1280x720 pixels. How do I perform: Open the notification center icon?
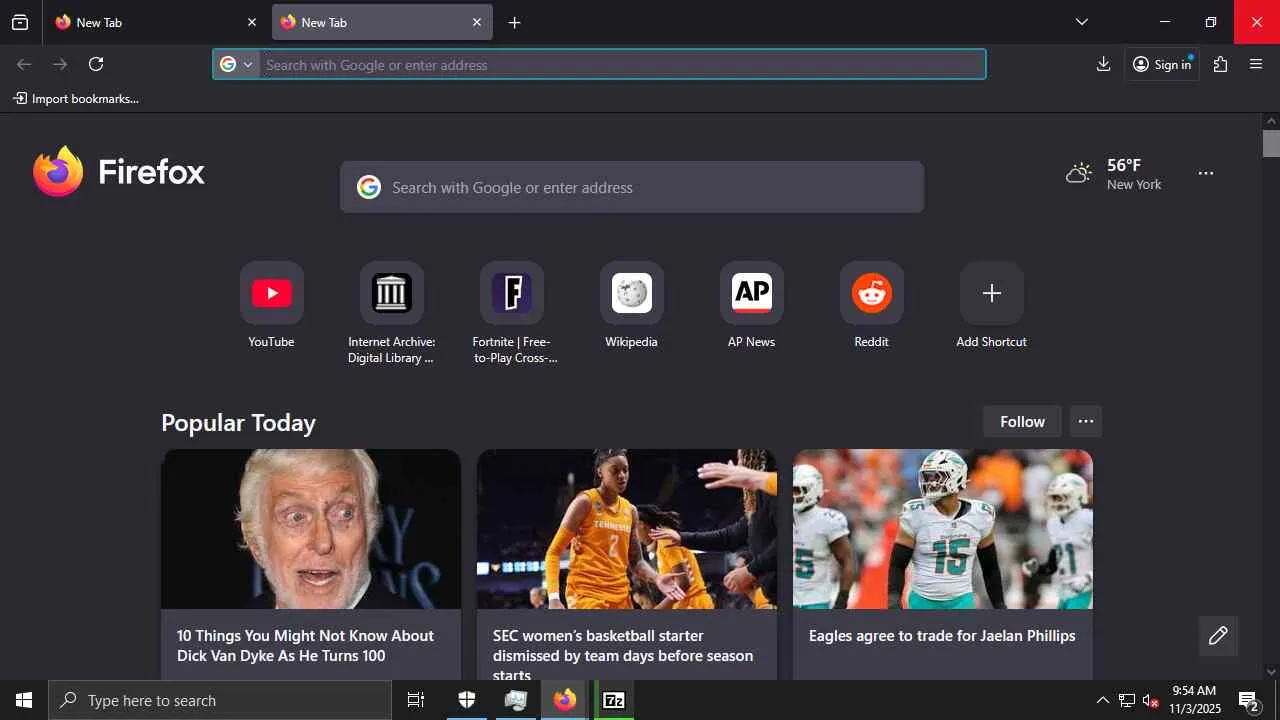(1249, 700)
